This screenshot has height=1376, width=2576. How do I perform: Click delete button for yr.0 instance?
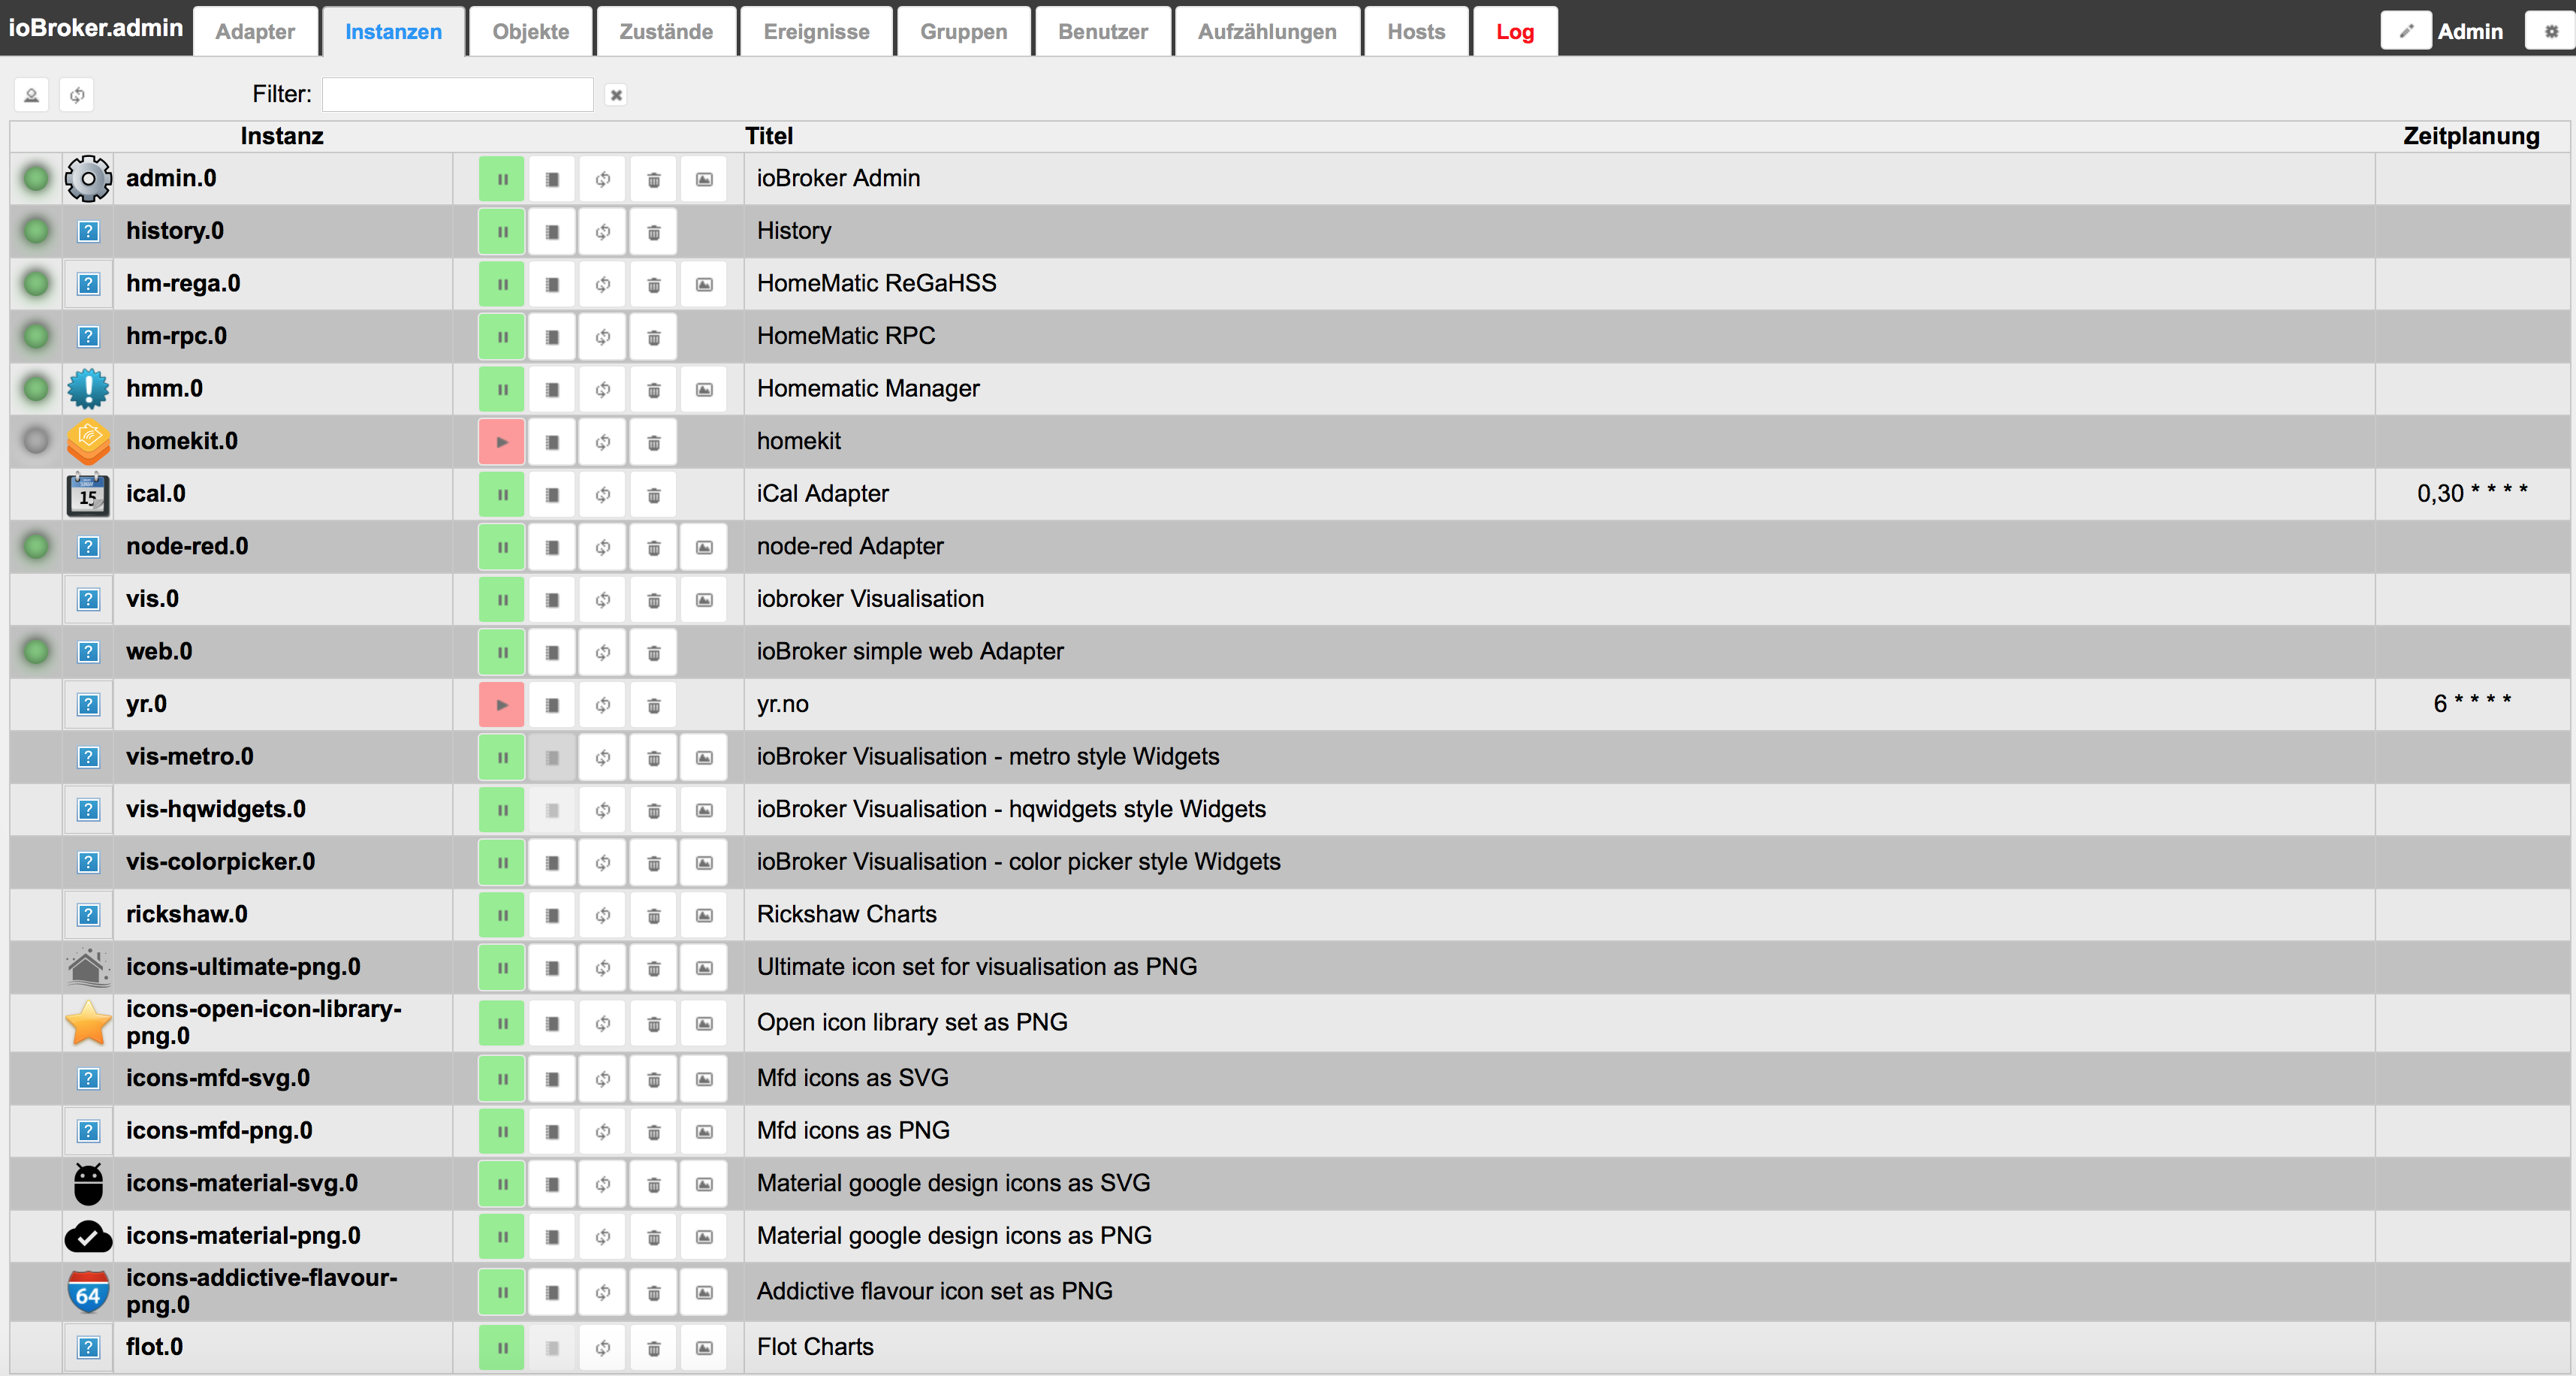pos(653,703)
